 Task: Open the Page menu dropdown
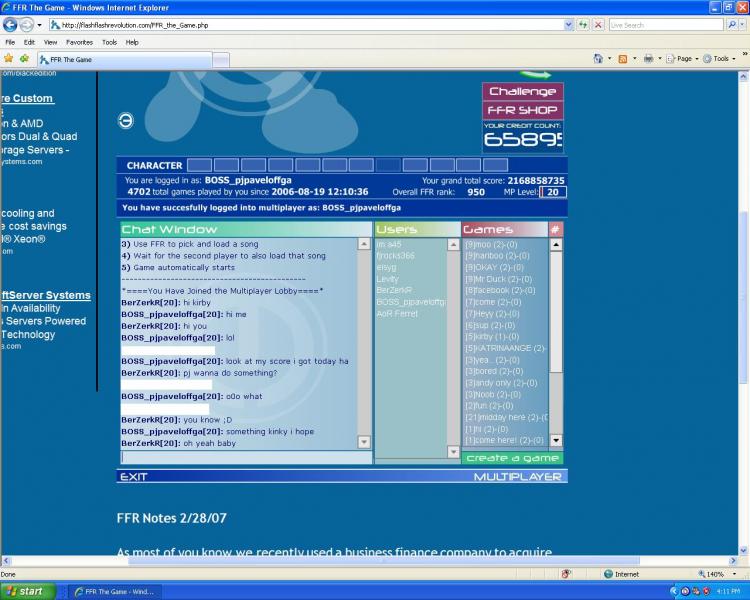pyautogui.click(x=683, y=59)
